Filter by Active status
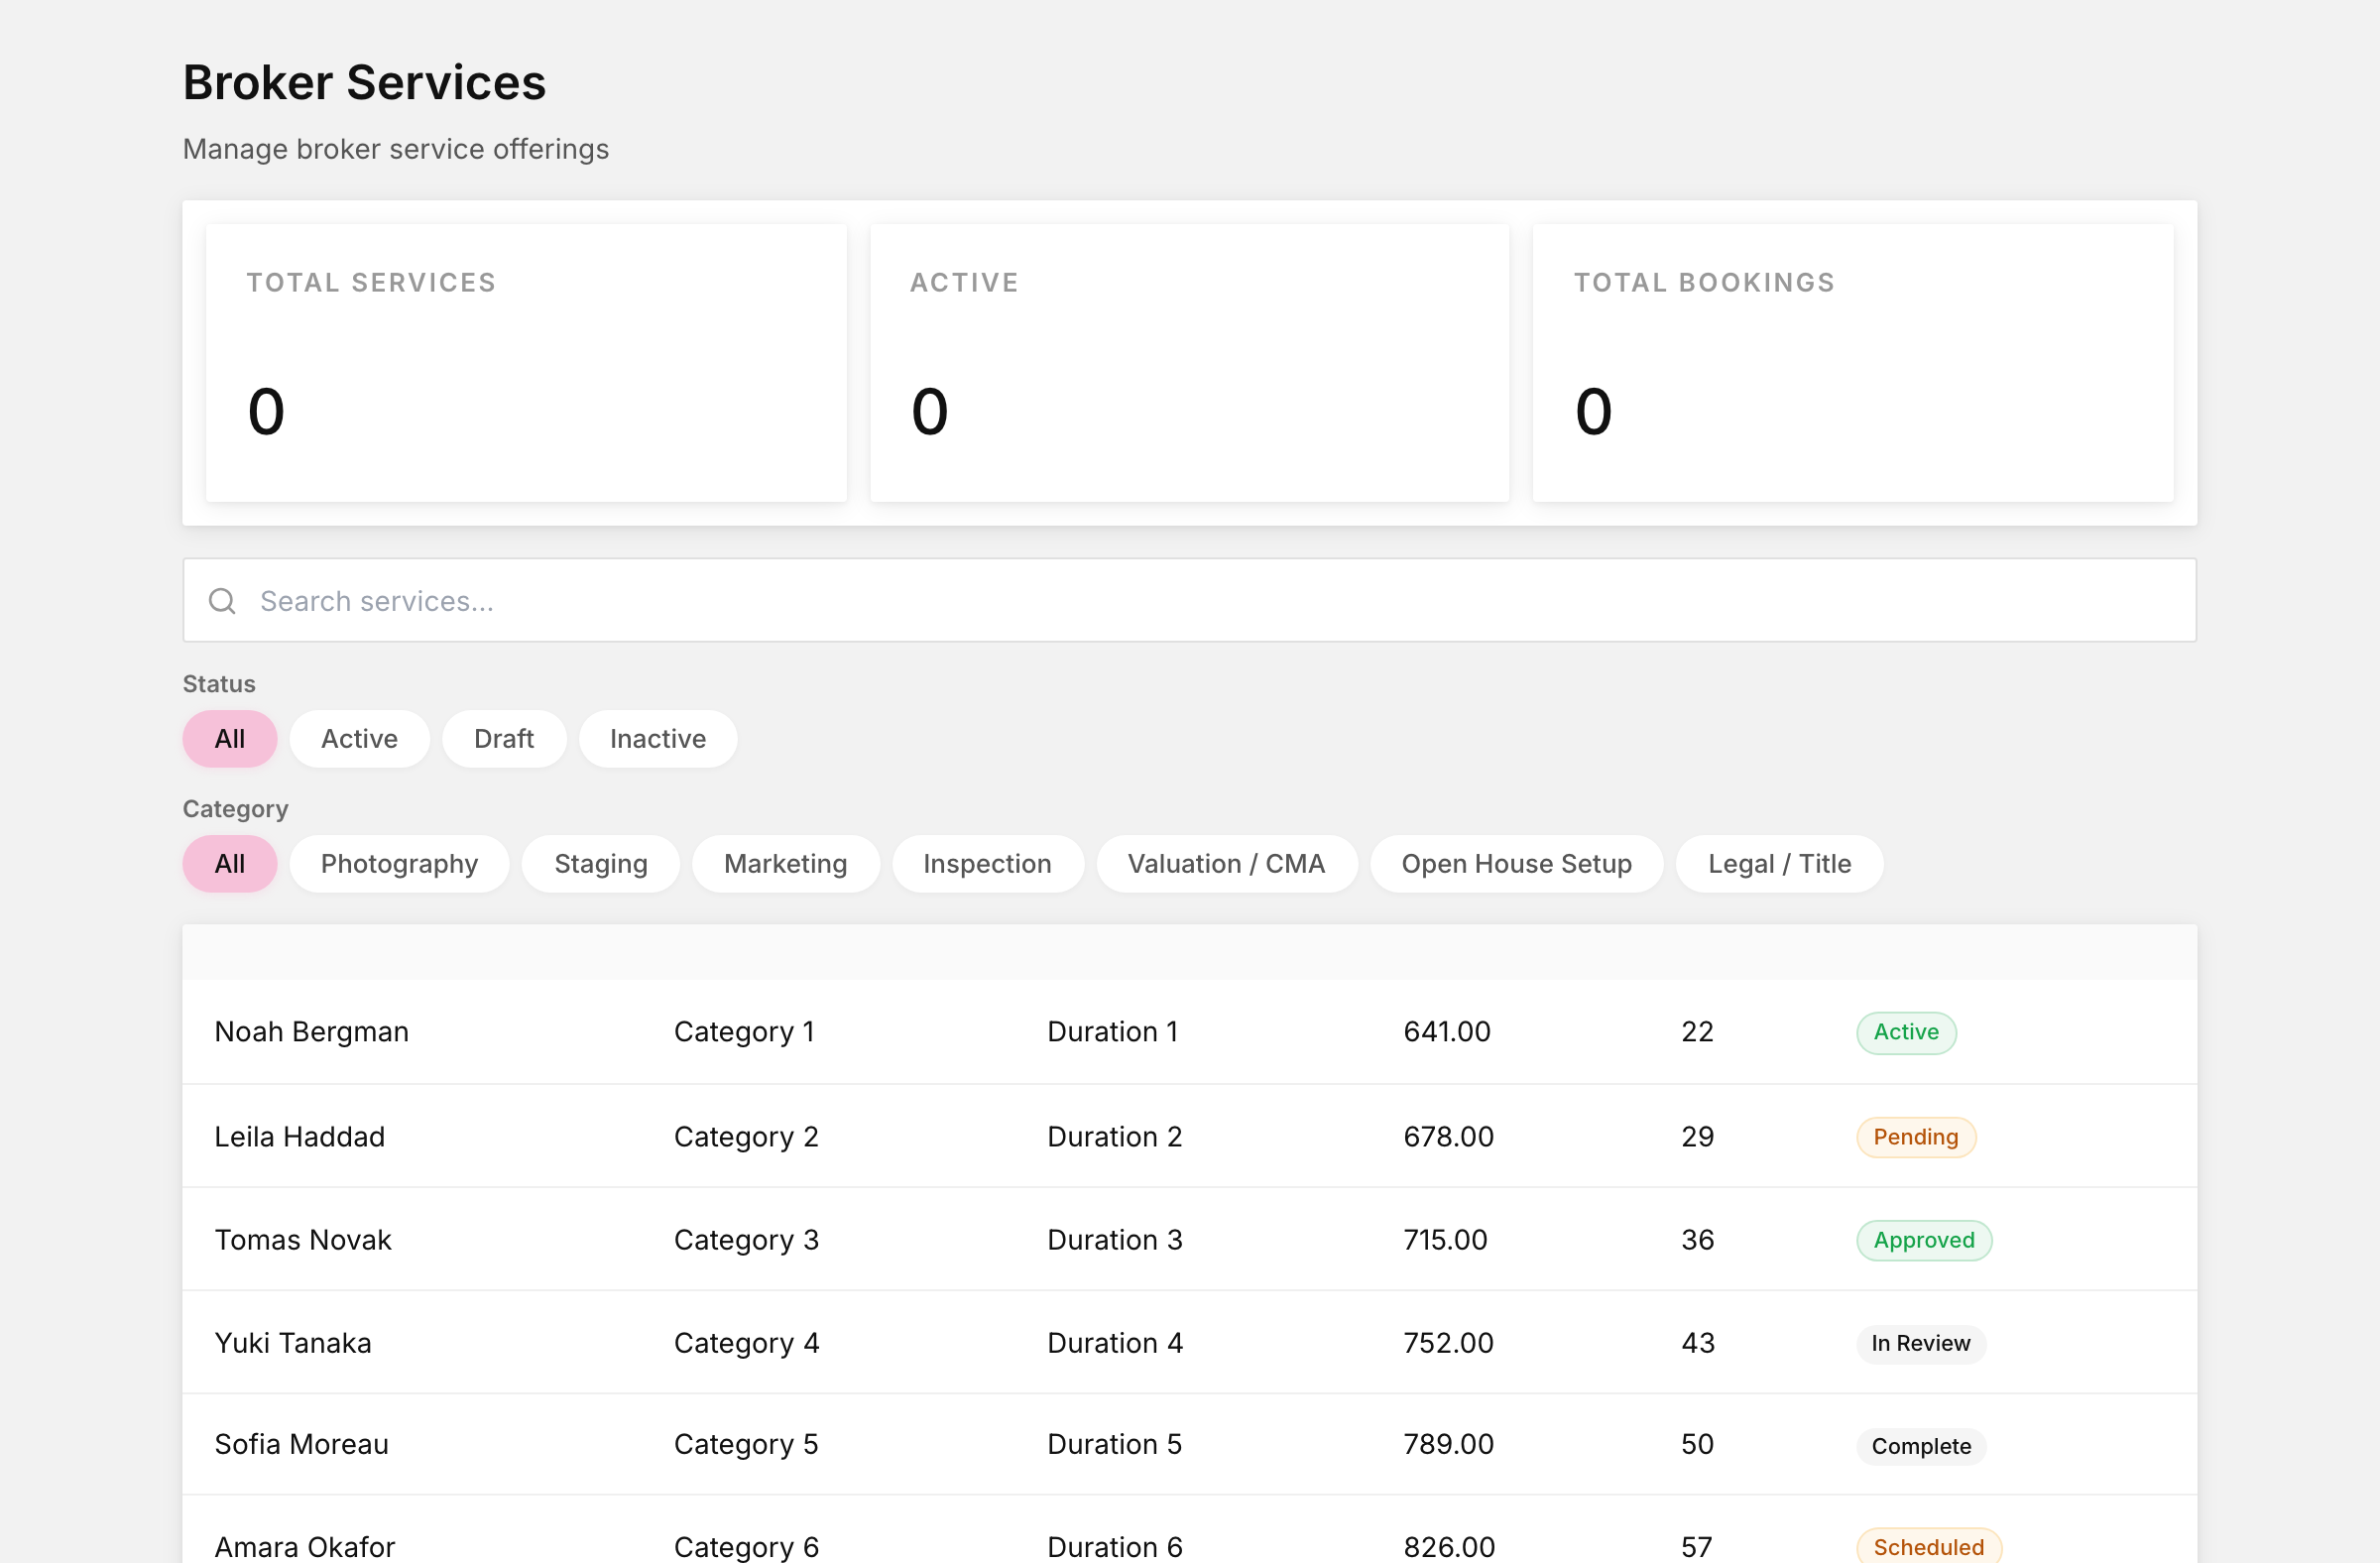Viewport: 2380px width, 1563px height. tap(359, 739)
